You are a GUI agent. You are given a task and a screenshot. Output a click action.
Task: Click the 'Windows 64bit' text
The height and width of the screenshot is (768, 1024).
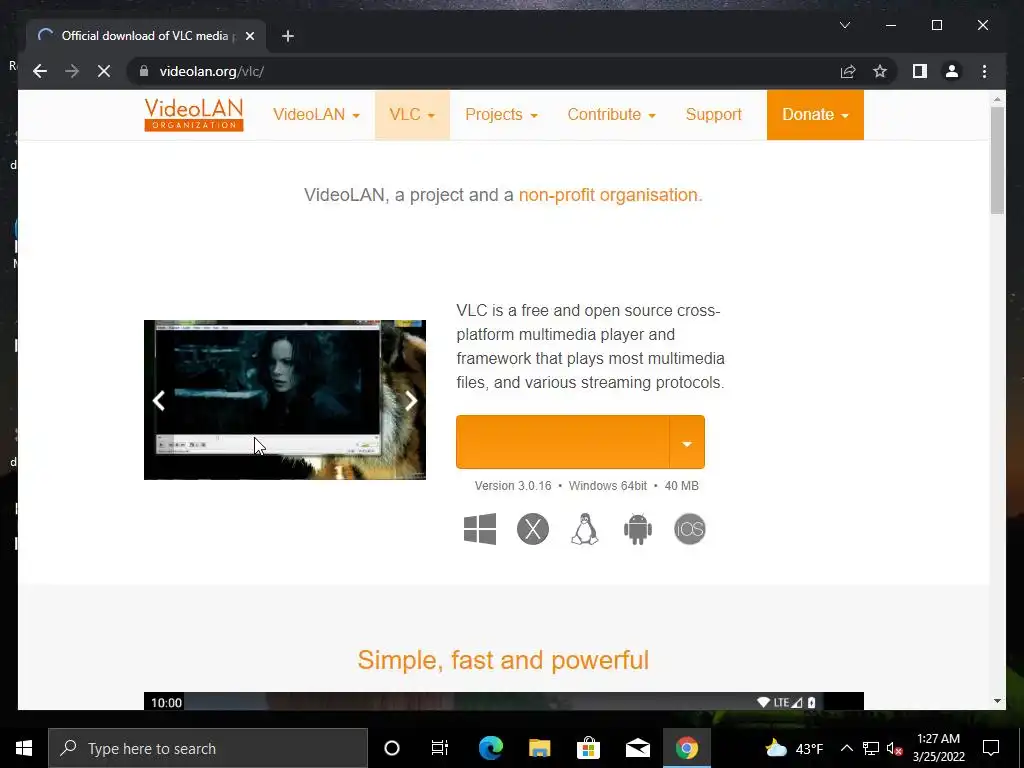click(x=607, y=486)
